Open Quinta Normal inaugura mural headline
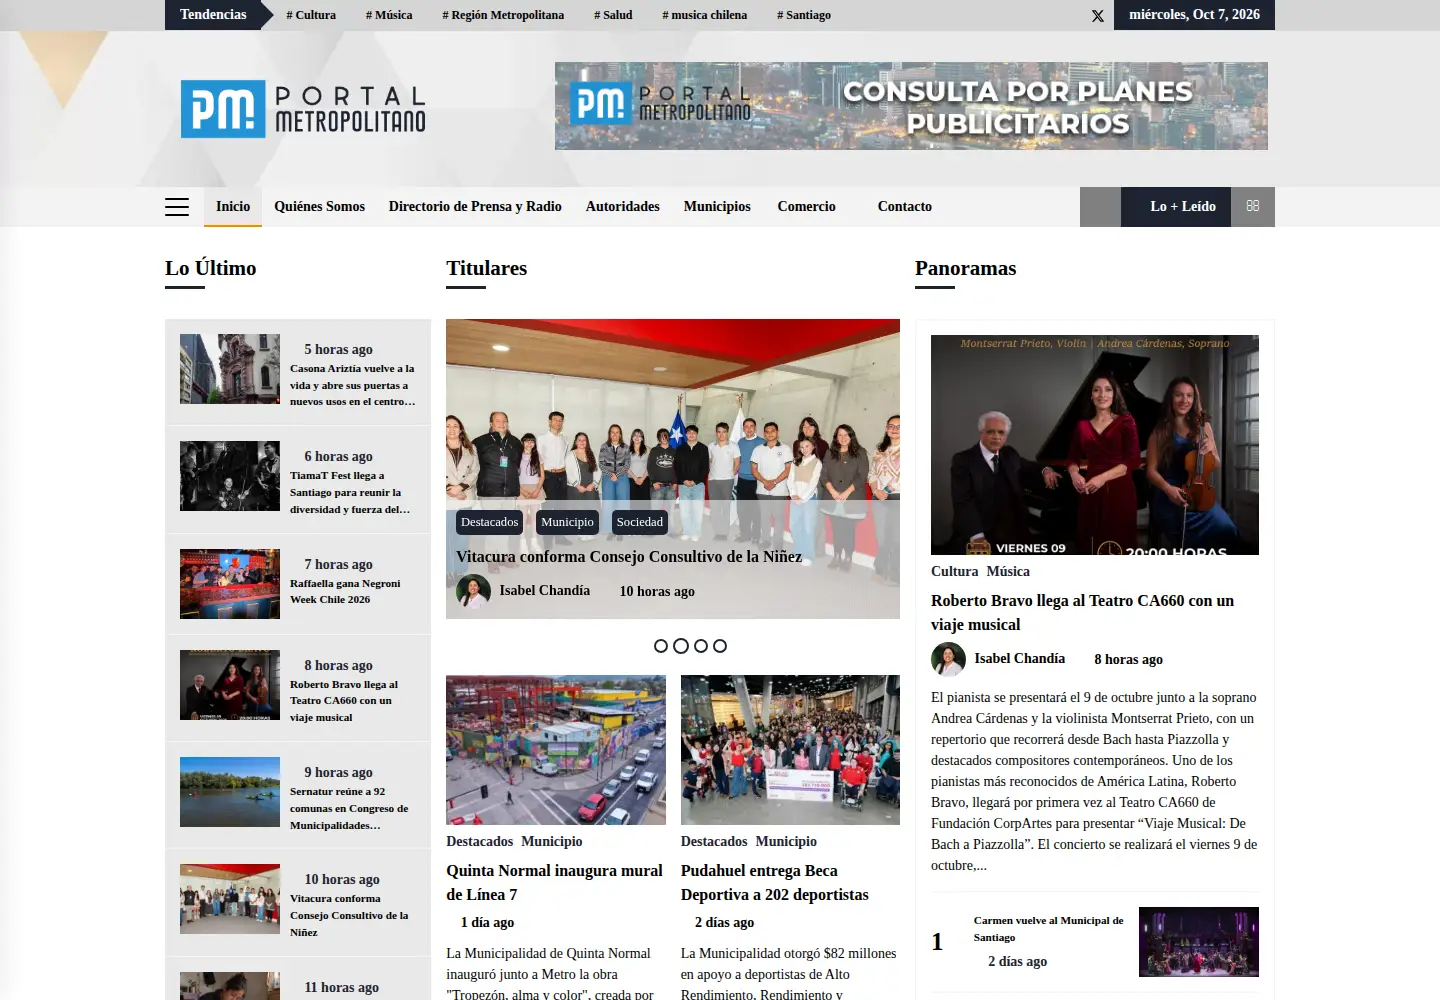The width and height of the screenshot is (1440, 1000). (555, 883)
